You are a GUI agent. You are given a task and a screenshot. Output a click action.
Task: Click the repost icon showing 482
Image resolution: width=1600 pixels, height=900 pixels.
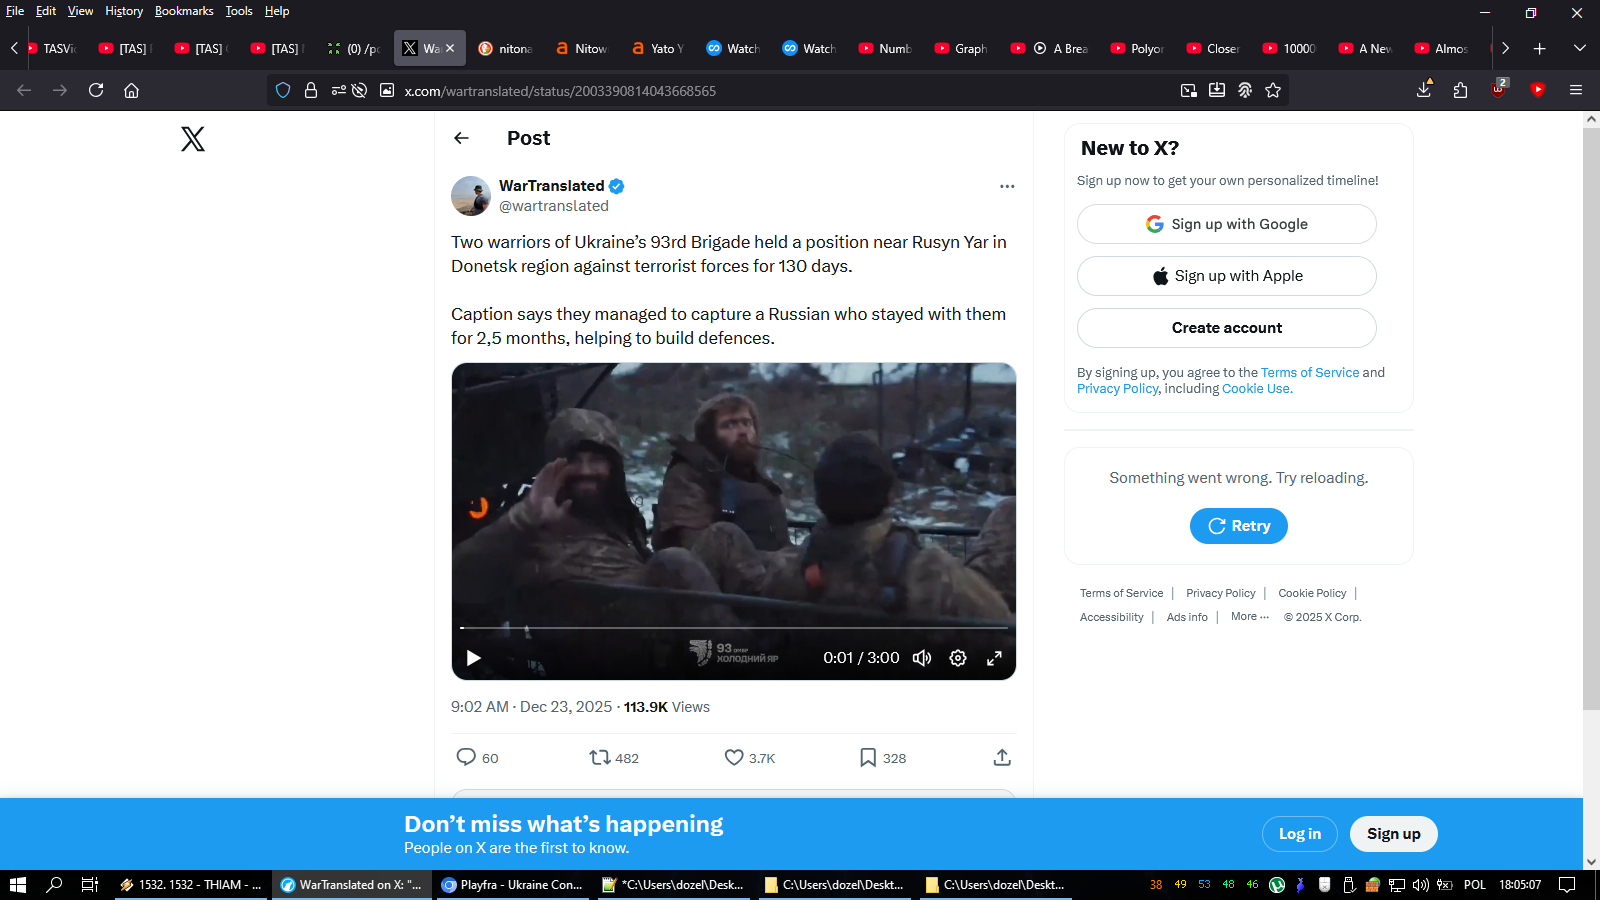(600, 757)
